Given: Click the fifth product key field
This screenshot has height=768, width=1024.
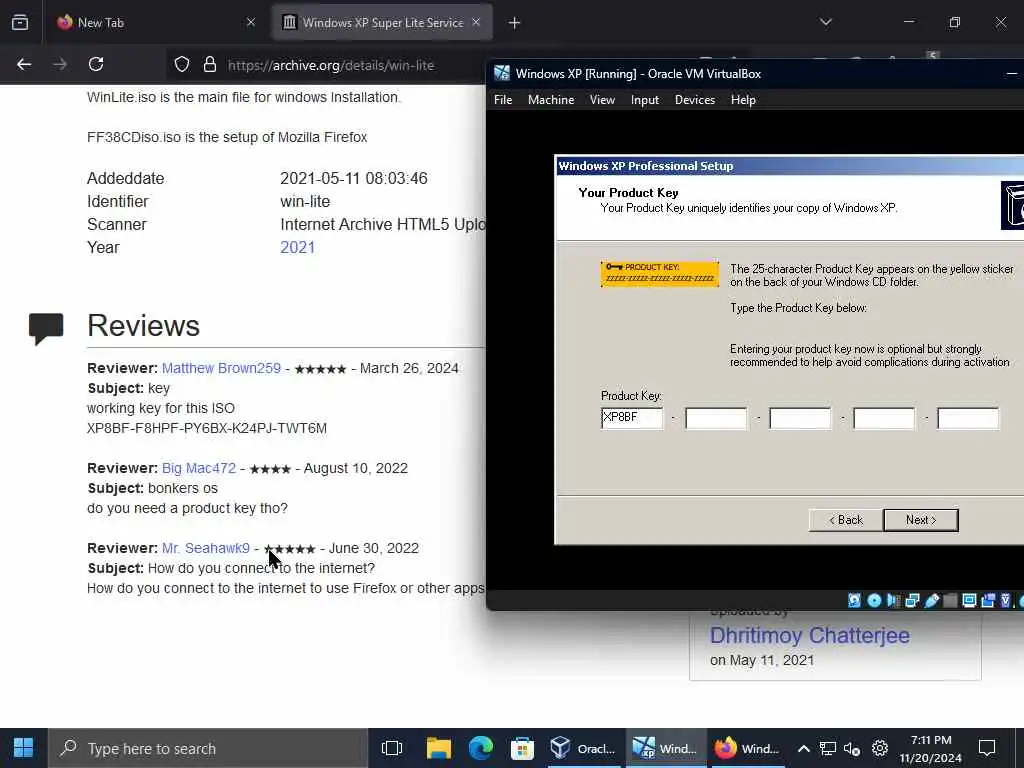Looking at the screenshot, I should tap(968, 418).
